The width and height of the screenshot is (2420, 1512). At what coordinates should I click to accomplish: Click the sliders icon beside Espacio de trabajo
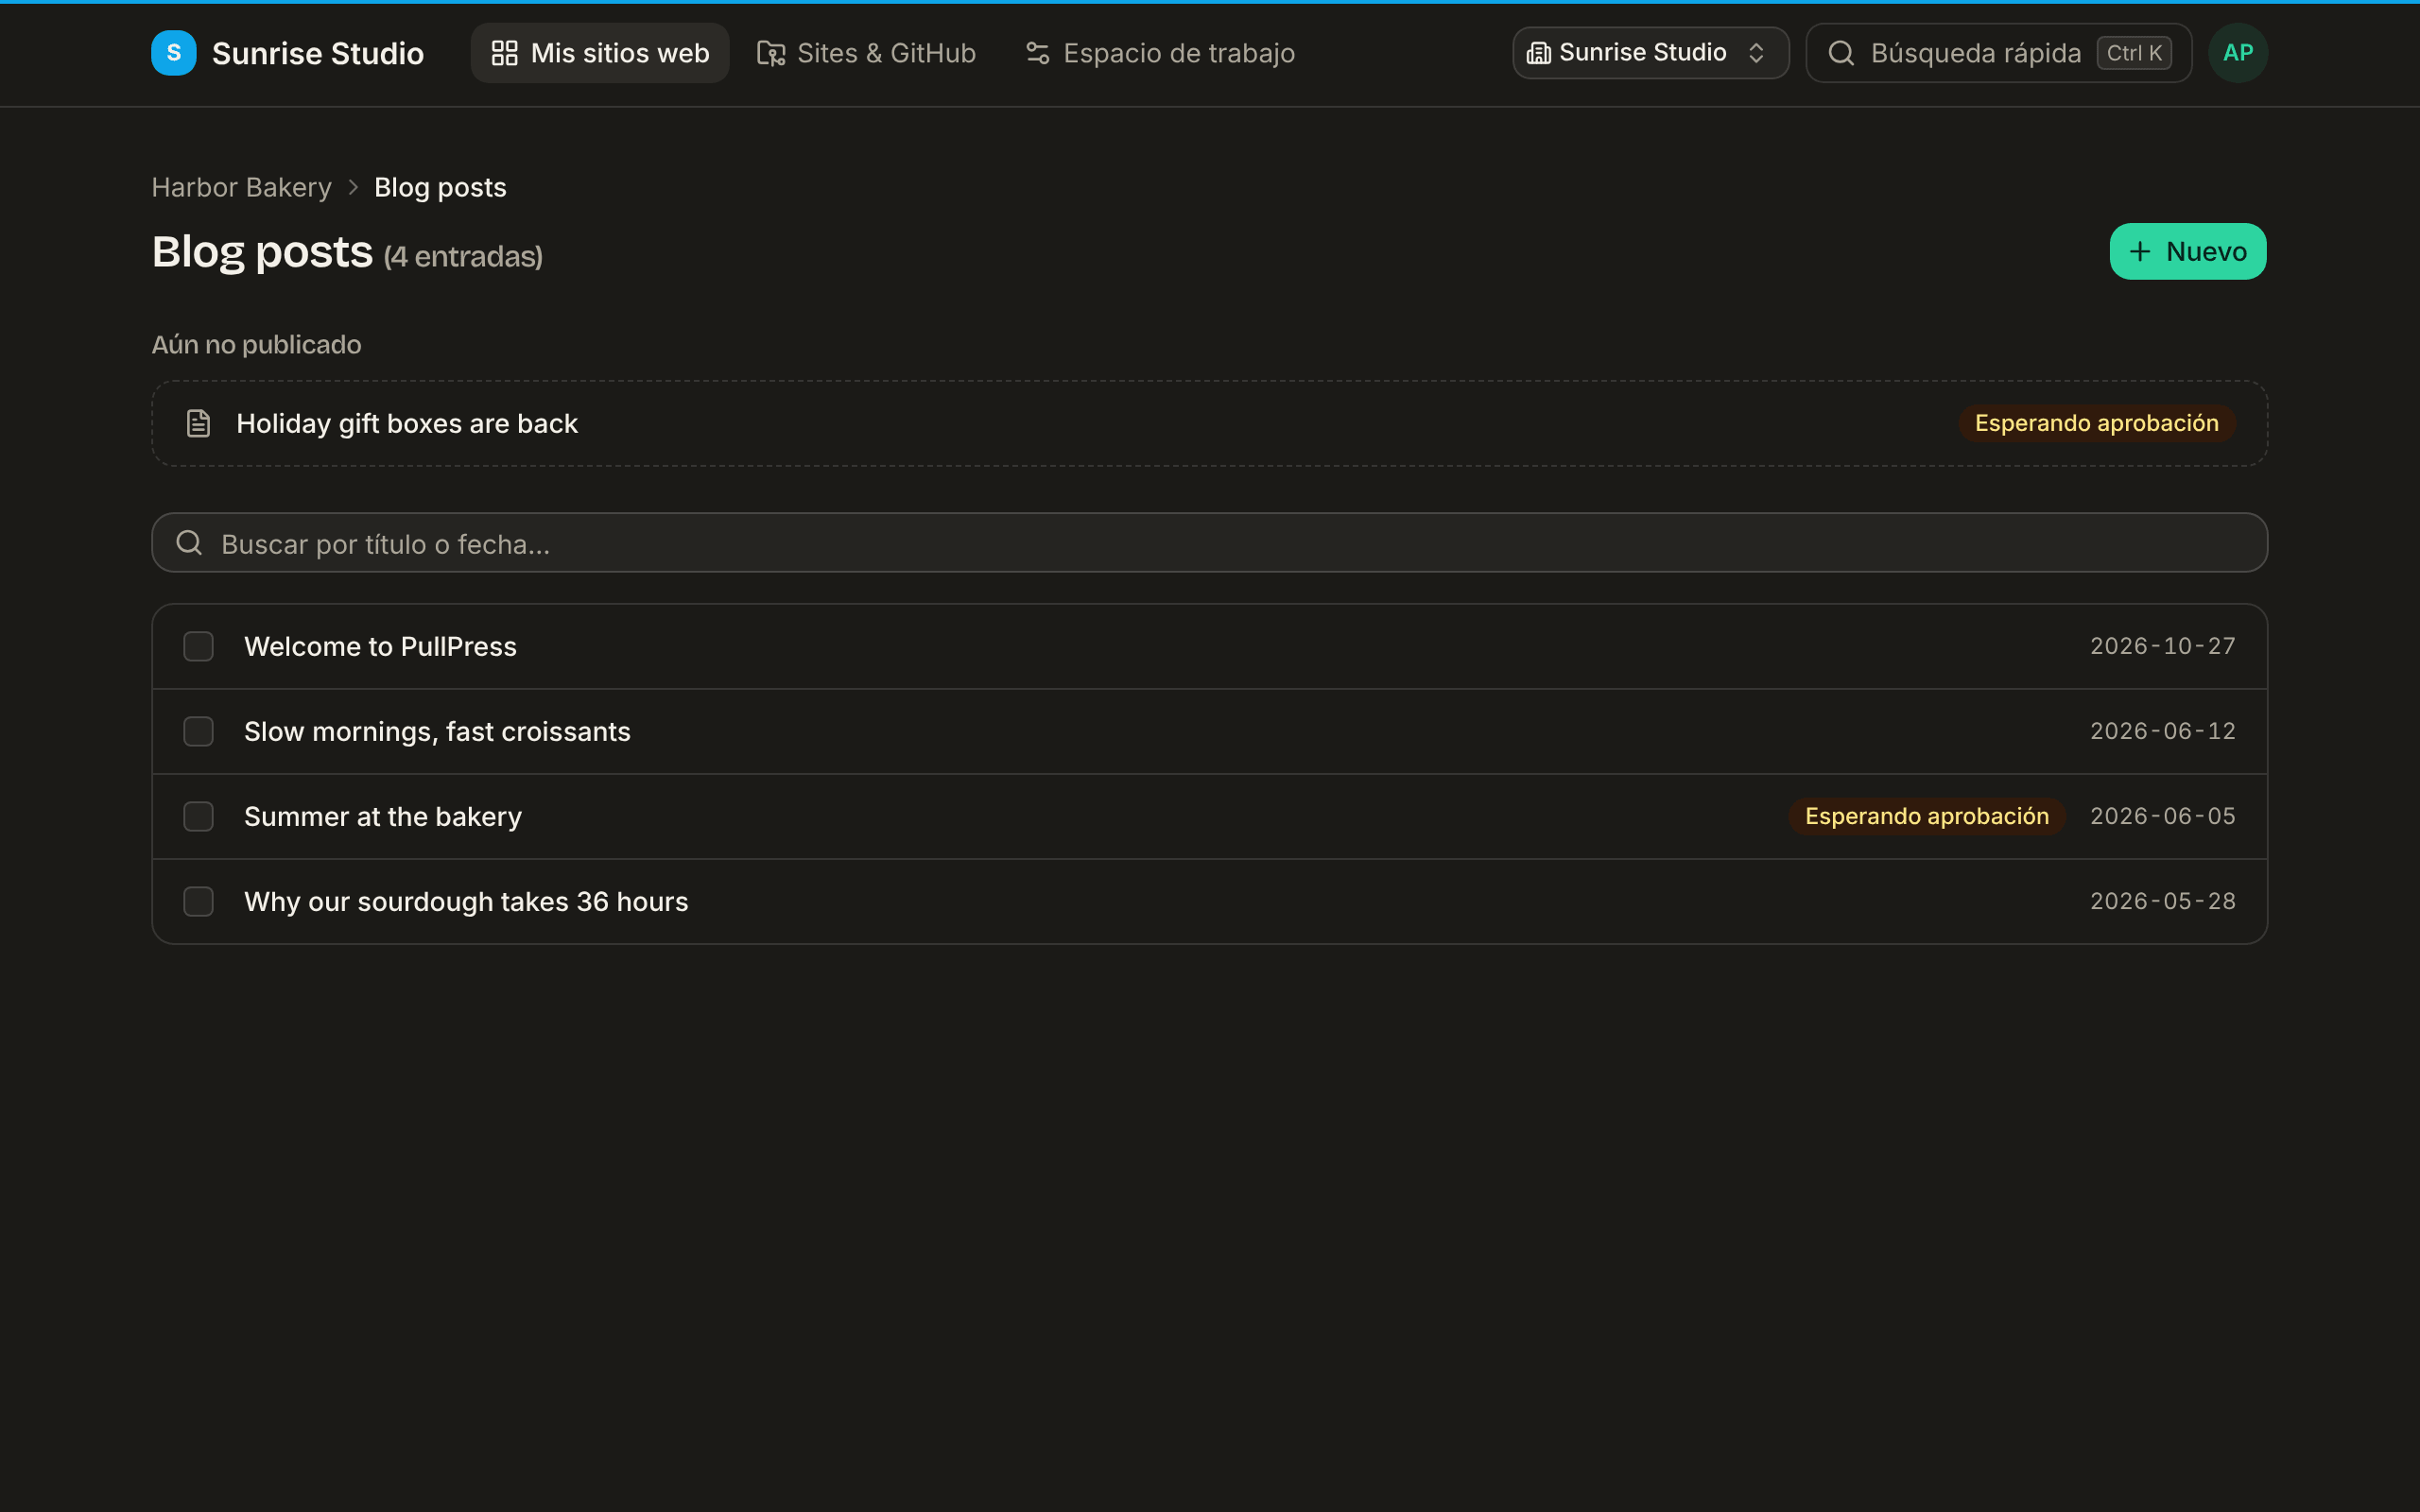(x=1038, y=53)
